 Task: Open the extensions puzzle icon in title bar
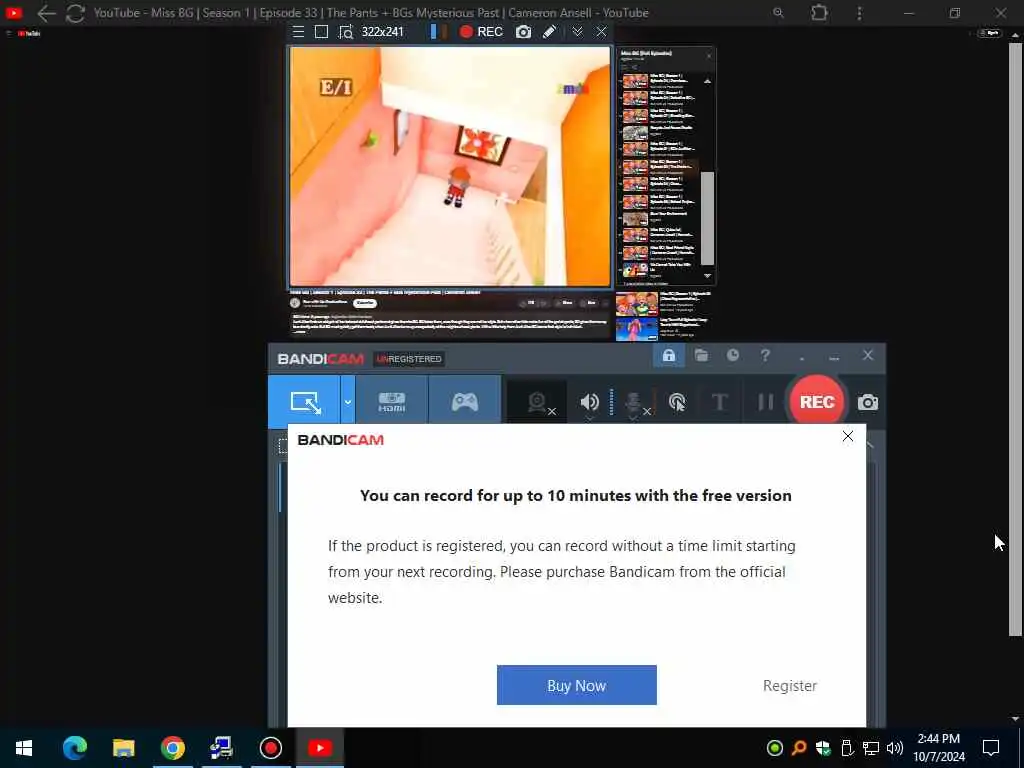click(819, 12)
